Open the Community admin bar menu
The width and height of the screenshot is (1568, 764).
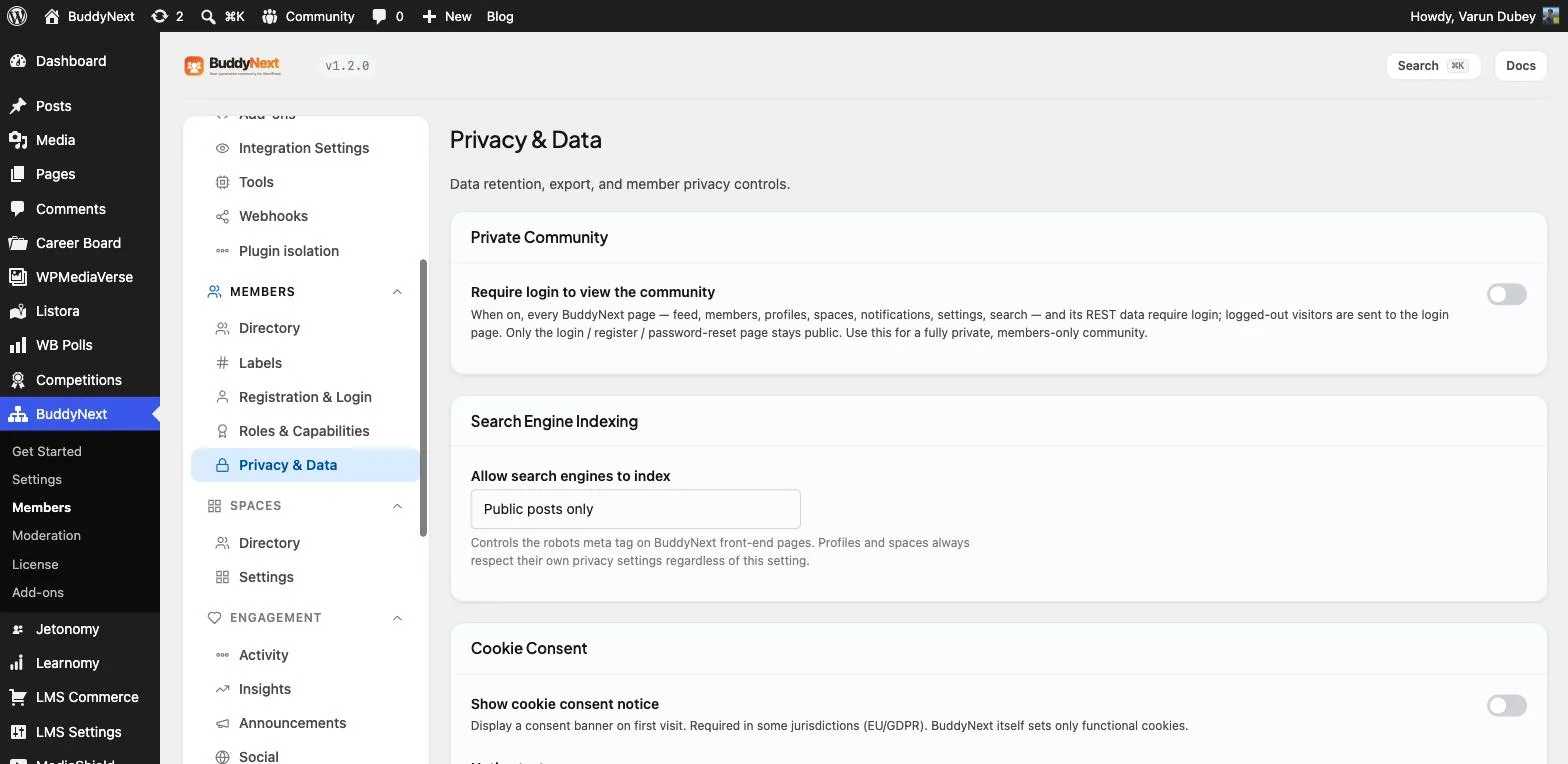coord(308,16)
